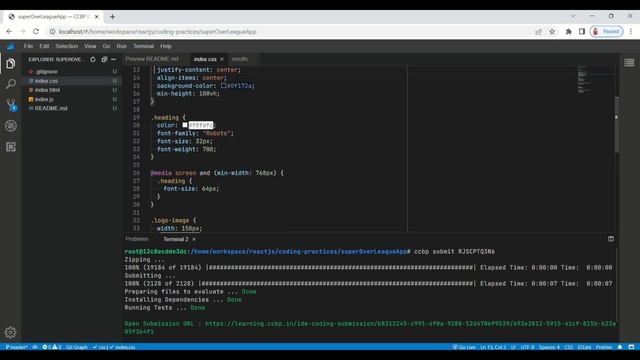Select index.css in the Explorer

click(x=71, y=81)
